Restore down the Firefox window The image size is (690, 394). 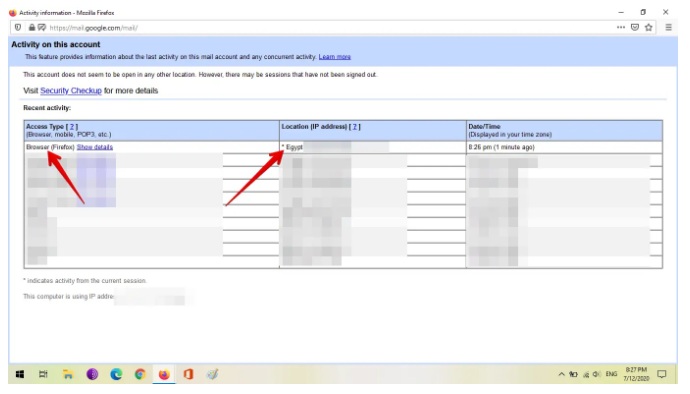tap(643, 12)
